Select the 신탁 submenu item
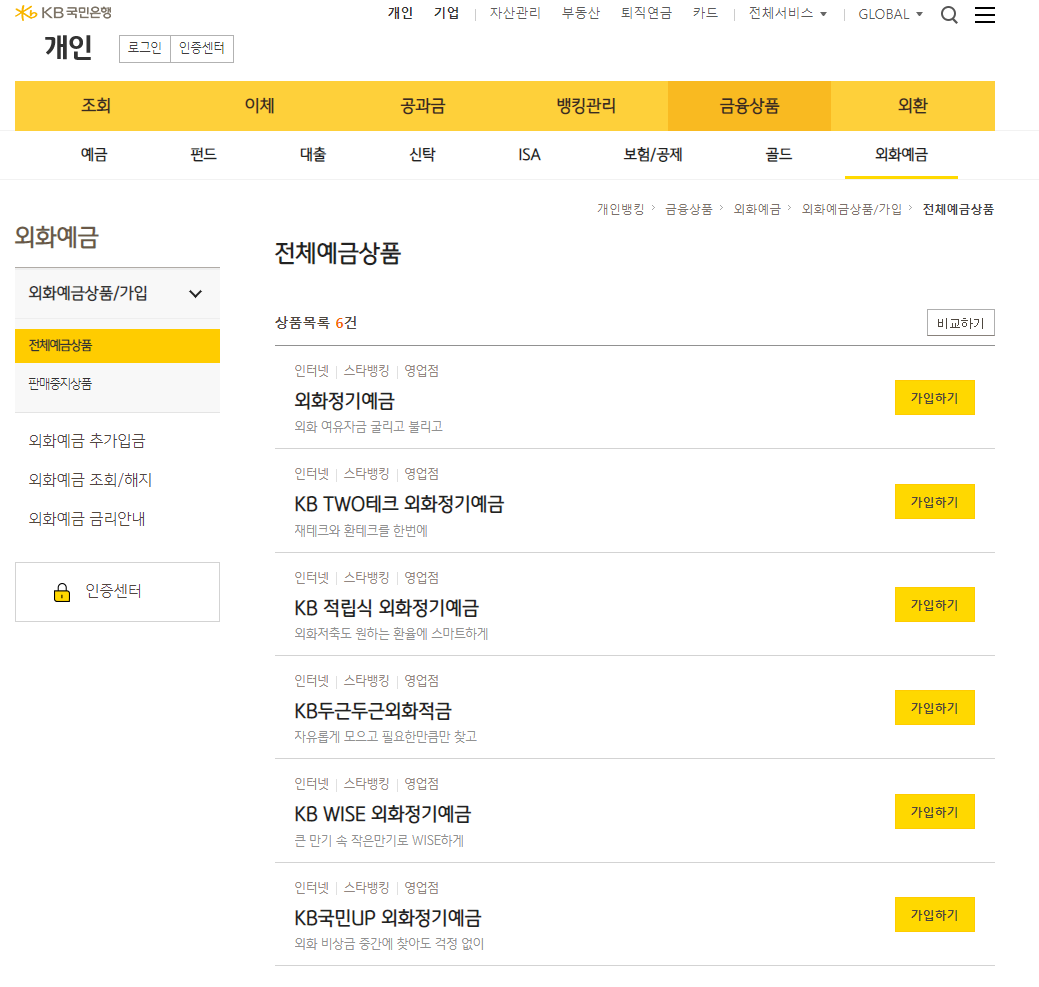The width and height of the screenshot is (1039, 987). click(422, 155)
